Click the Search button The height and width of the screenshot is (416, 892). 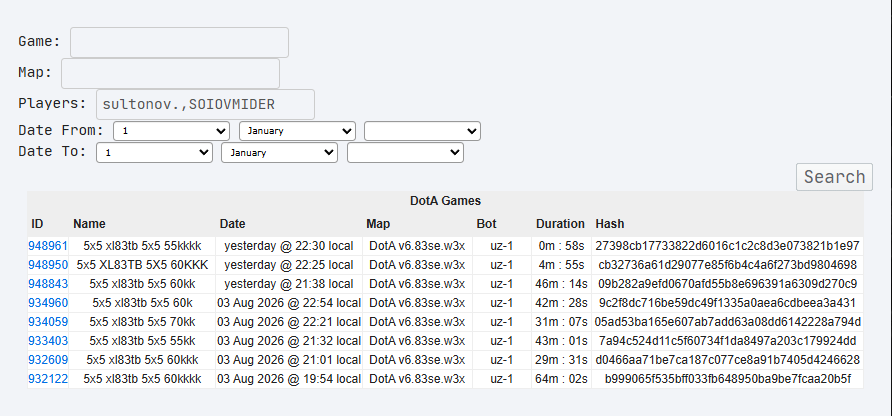834,177
